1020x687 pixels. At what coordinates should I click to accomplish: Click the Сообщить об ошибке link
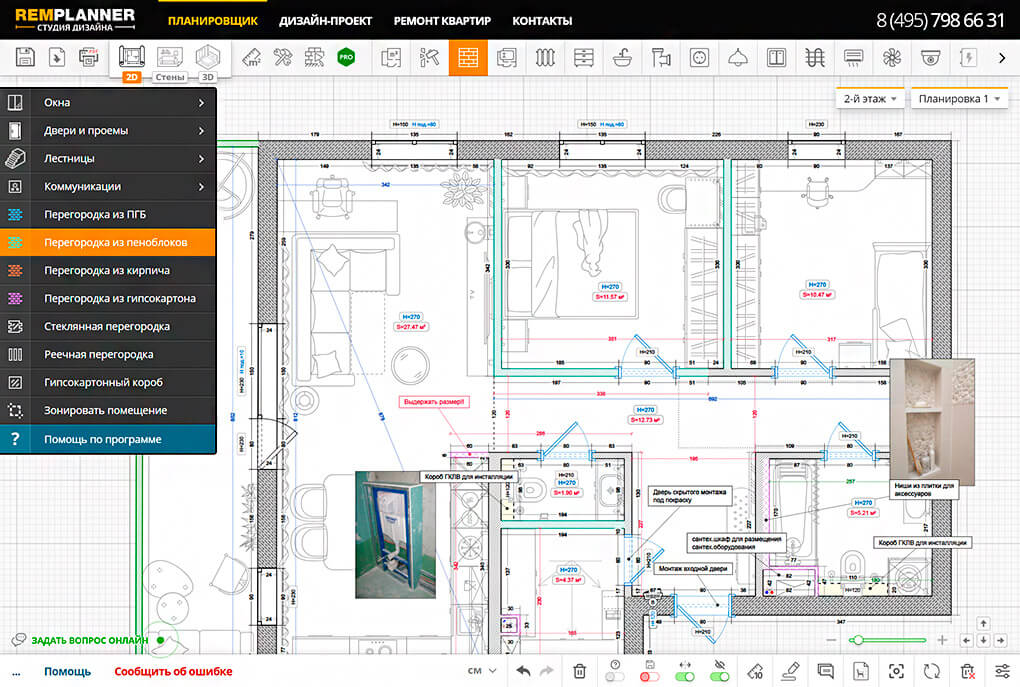pos(173,671)
